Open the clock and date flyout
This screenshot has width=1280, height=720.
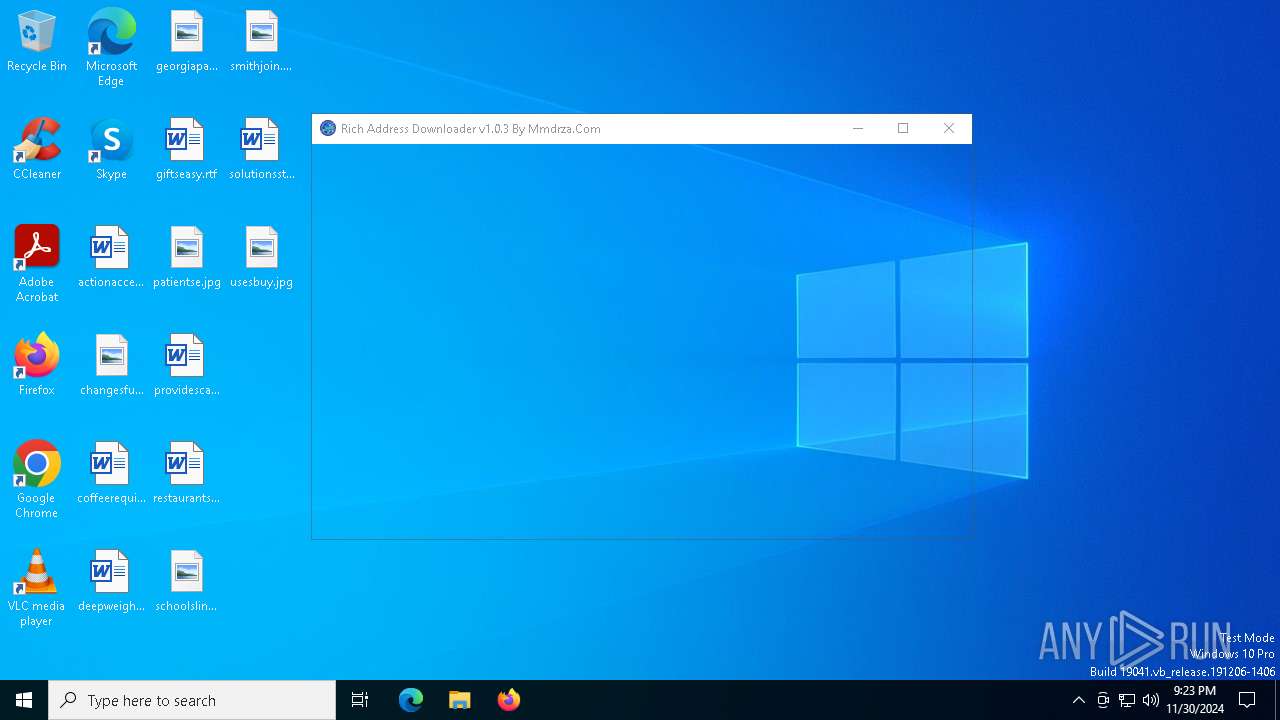(1195, 700)
